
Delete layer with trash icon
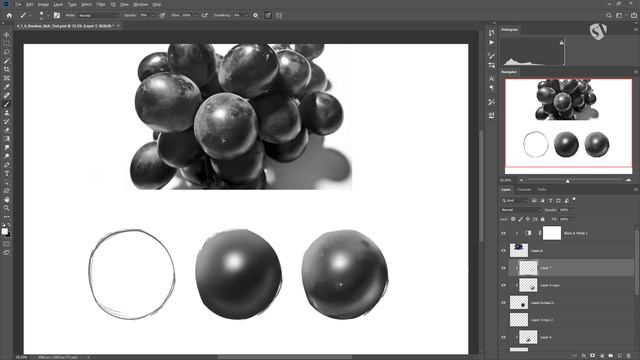[x=629, y=356]
